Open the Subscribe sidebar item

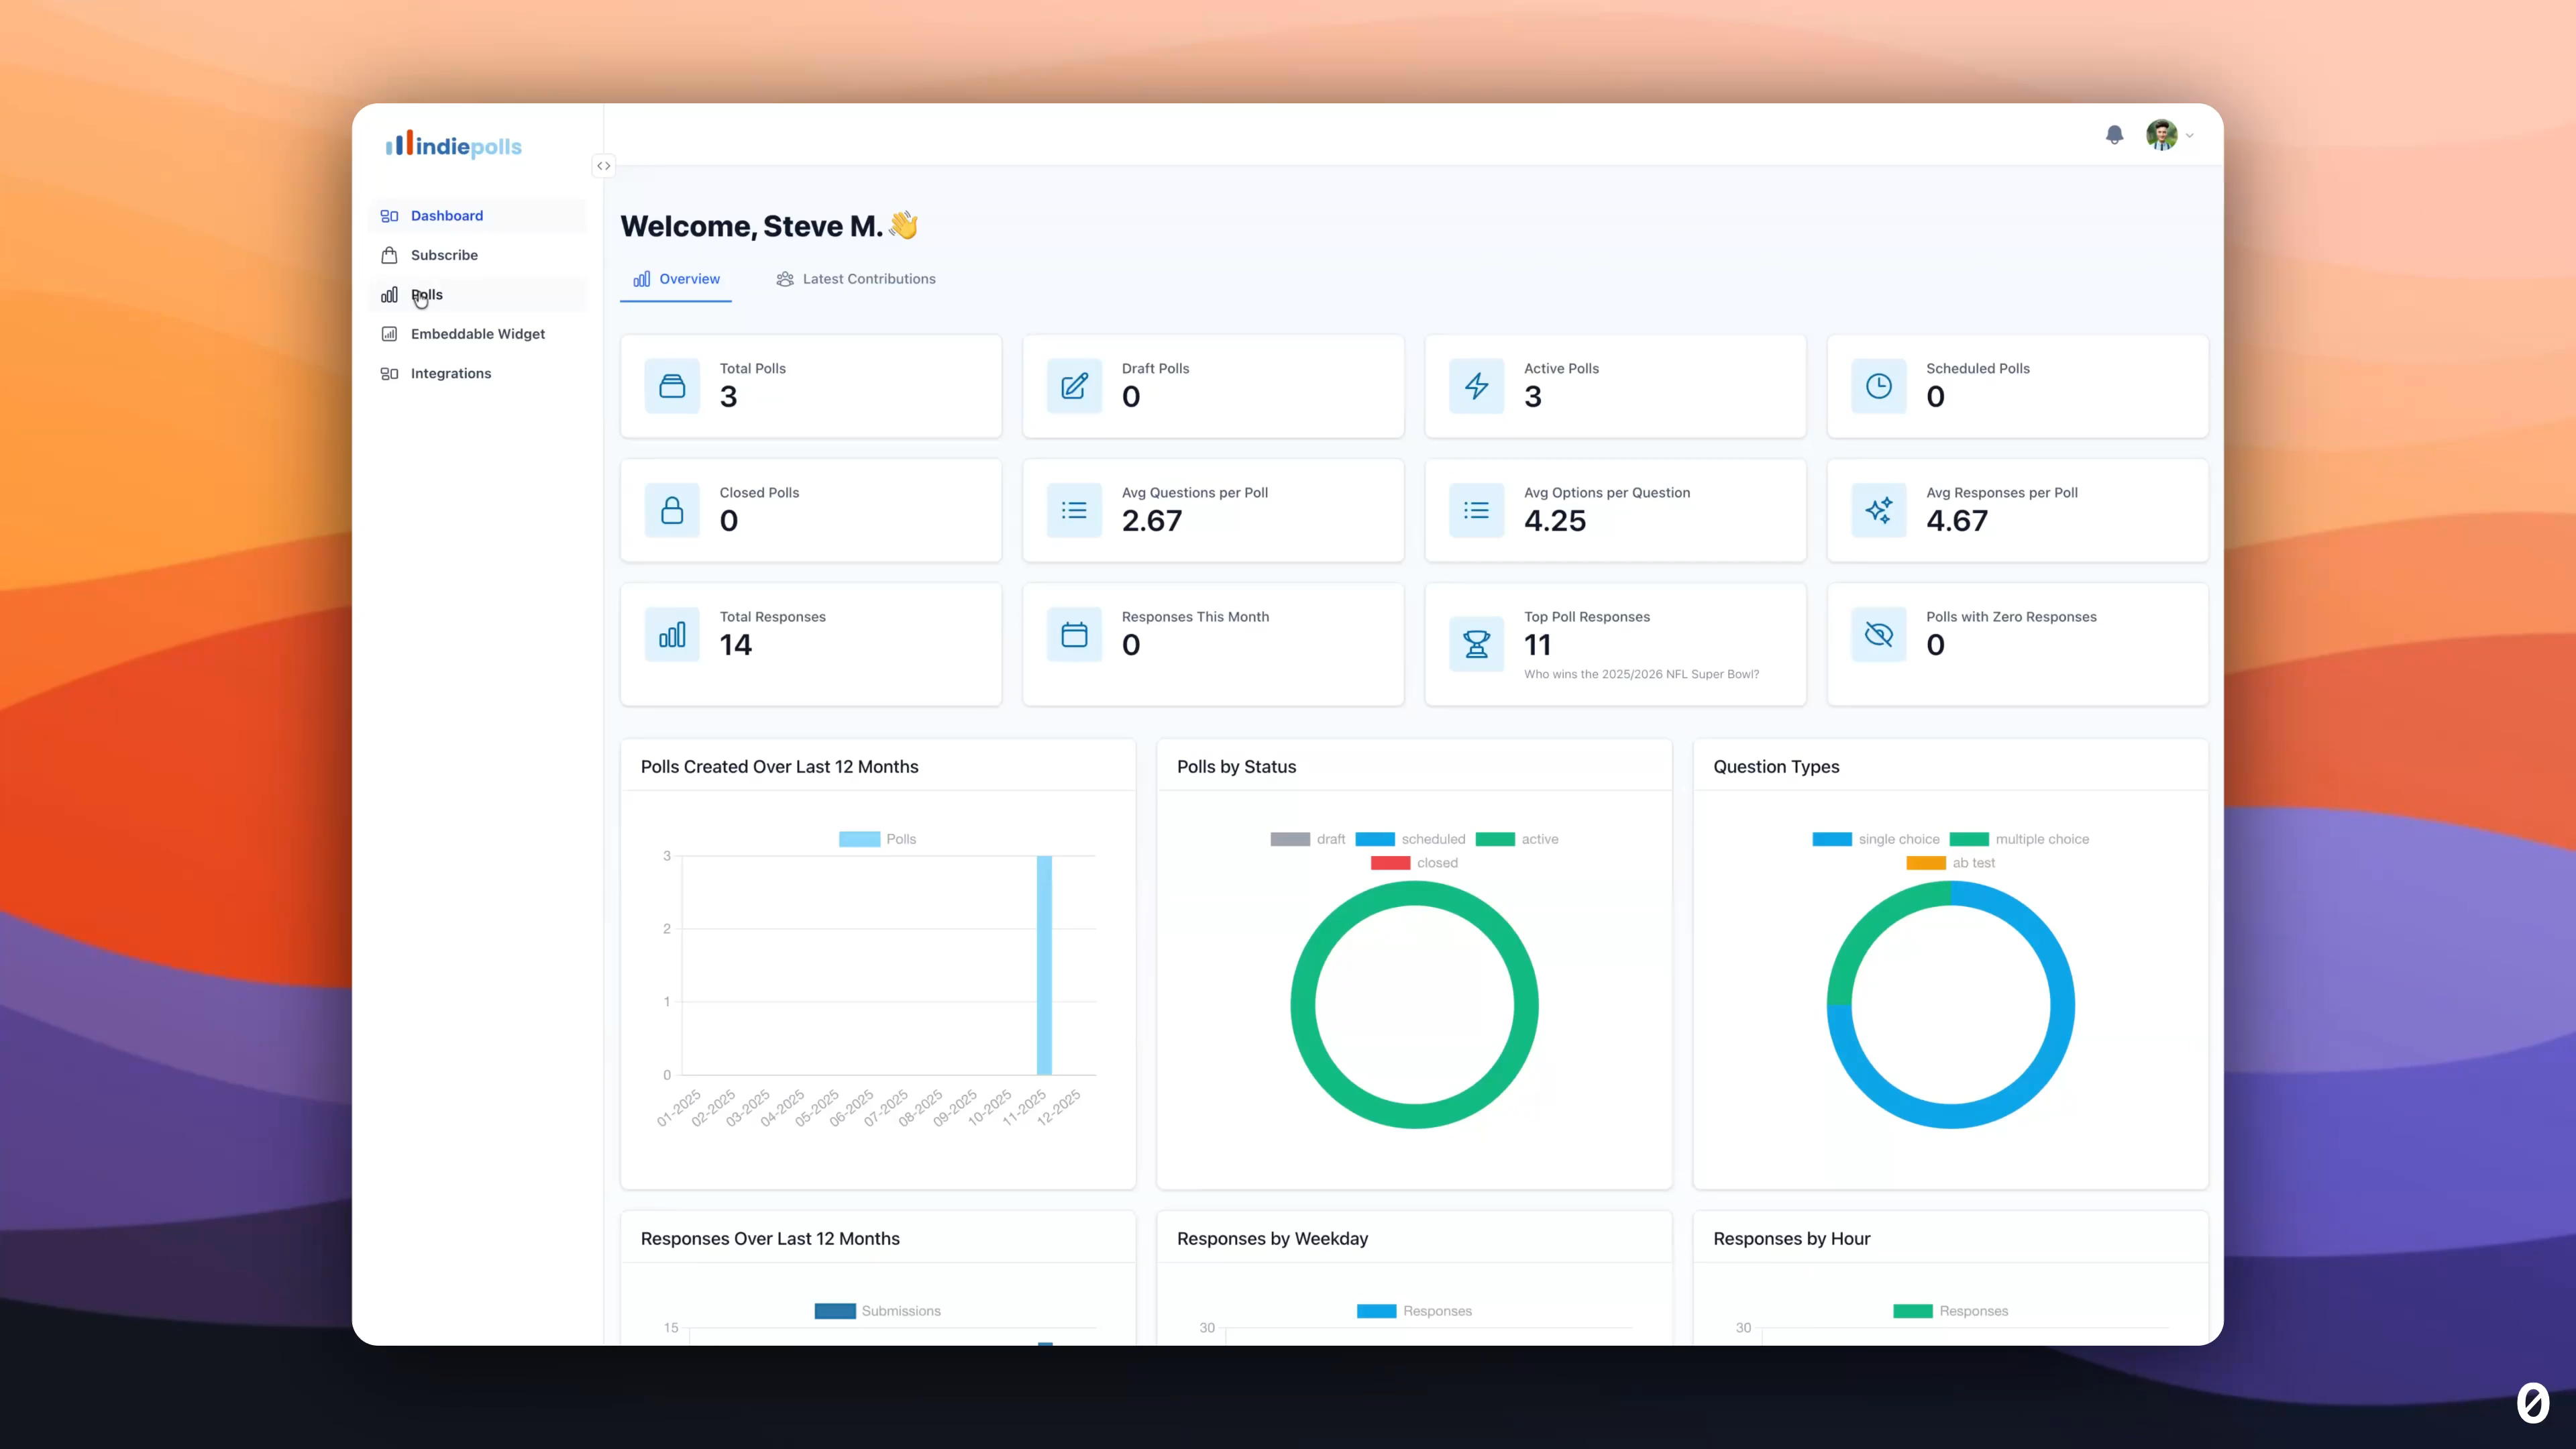tap(478, 255)
